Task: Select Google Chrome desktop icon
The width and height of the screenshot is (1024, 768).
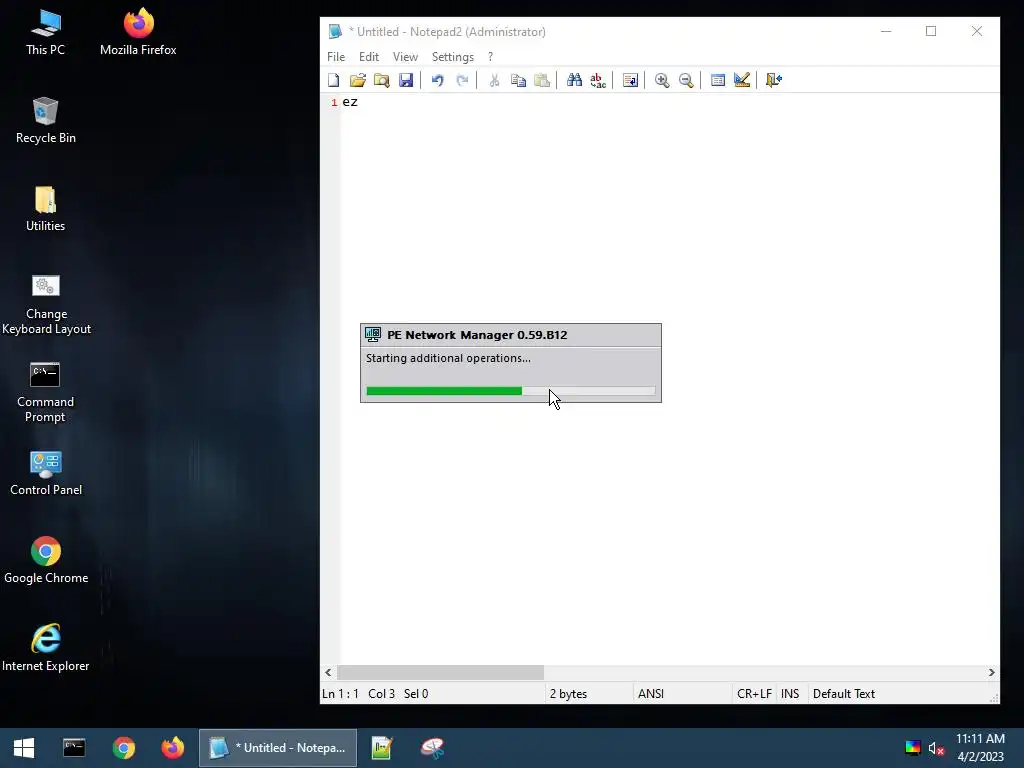Action: point(46,561)
